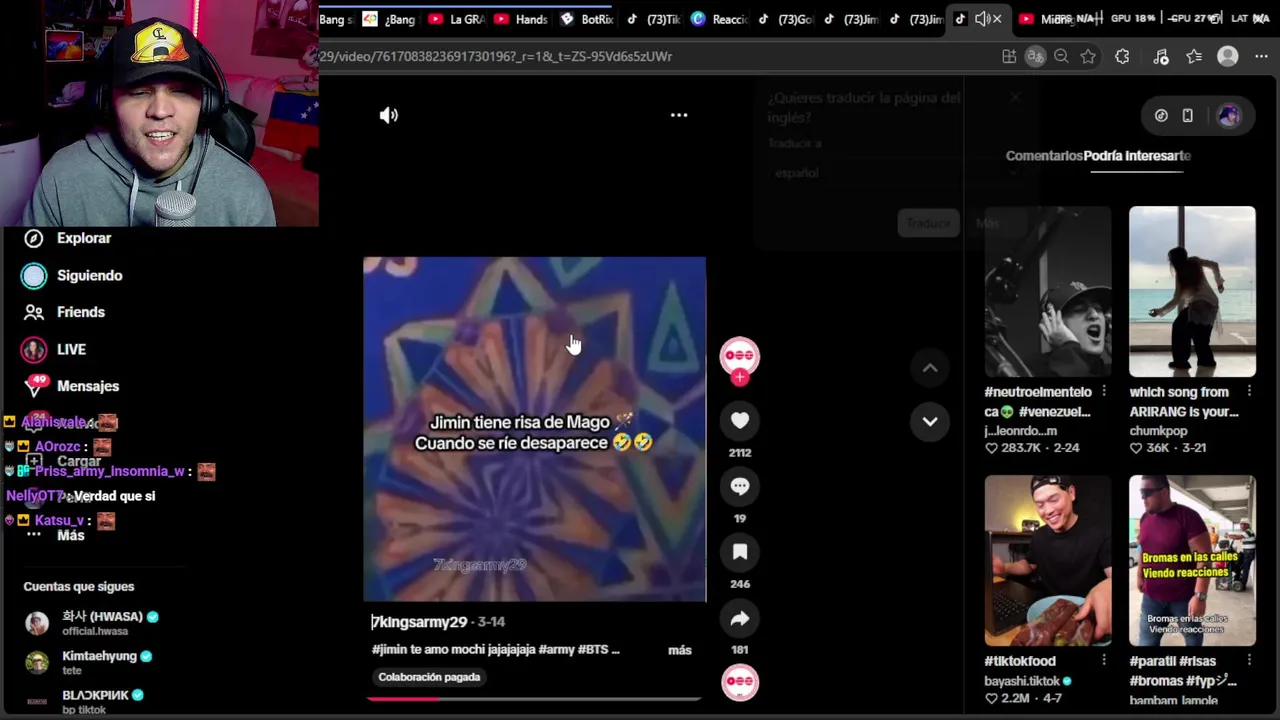Expand the video description with 'más'
This screenshot has width=1280, height=720.
coord(680,650)
